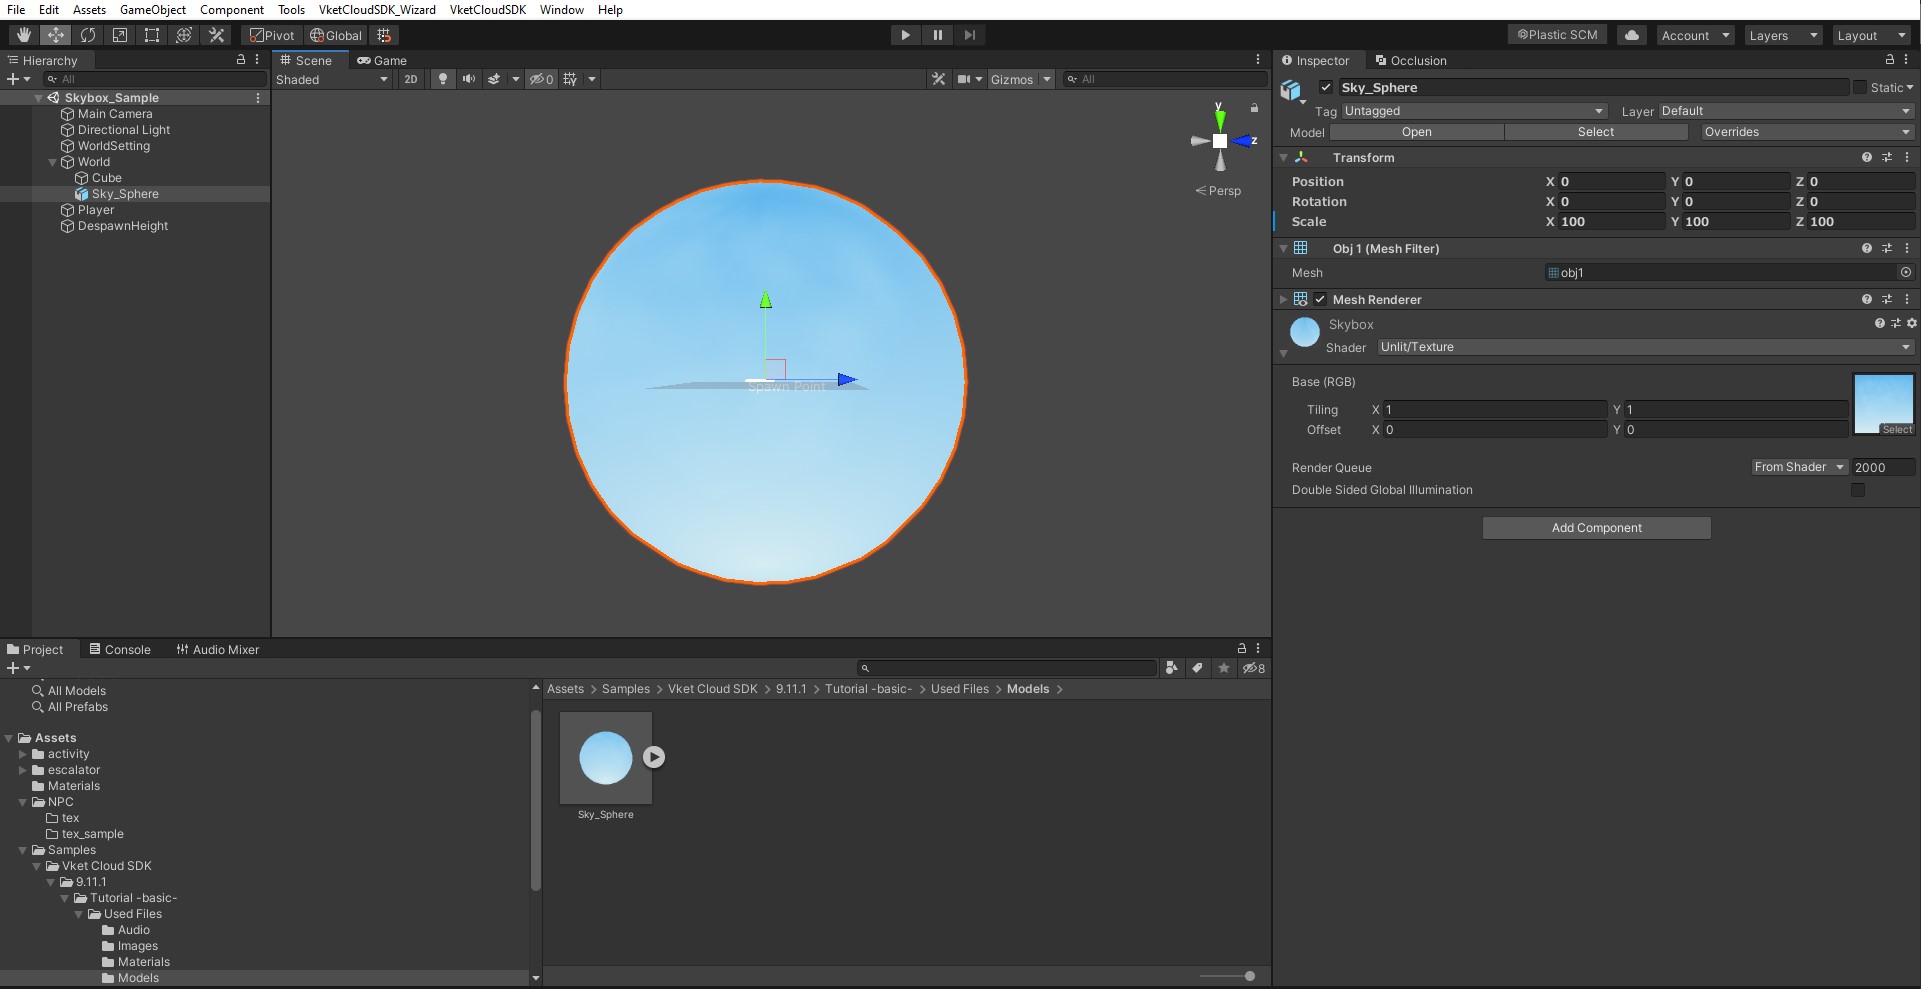
Task: Disable the Sky_Sphere active checkbox in Inspector
Action: [x=1325, y=87]
